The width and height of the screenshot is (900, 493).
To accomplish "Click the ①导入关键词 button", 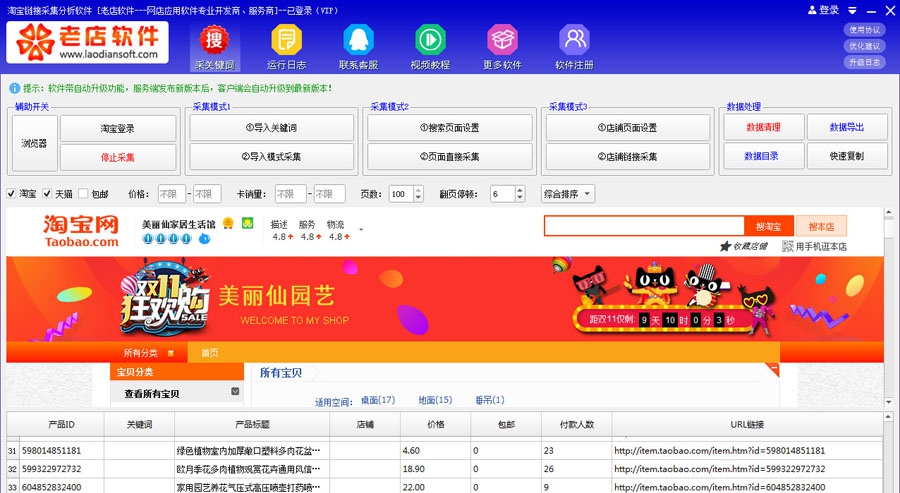I will click(x=271, y=128).
